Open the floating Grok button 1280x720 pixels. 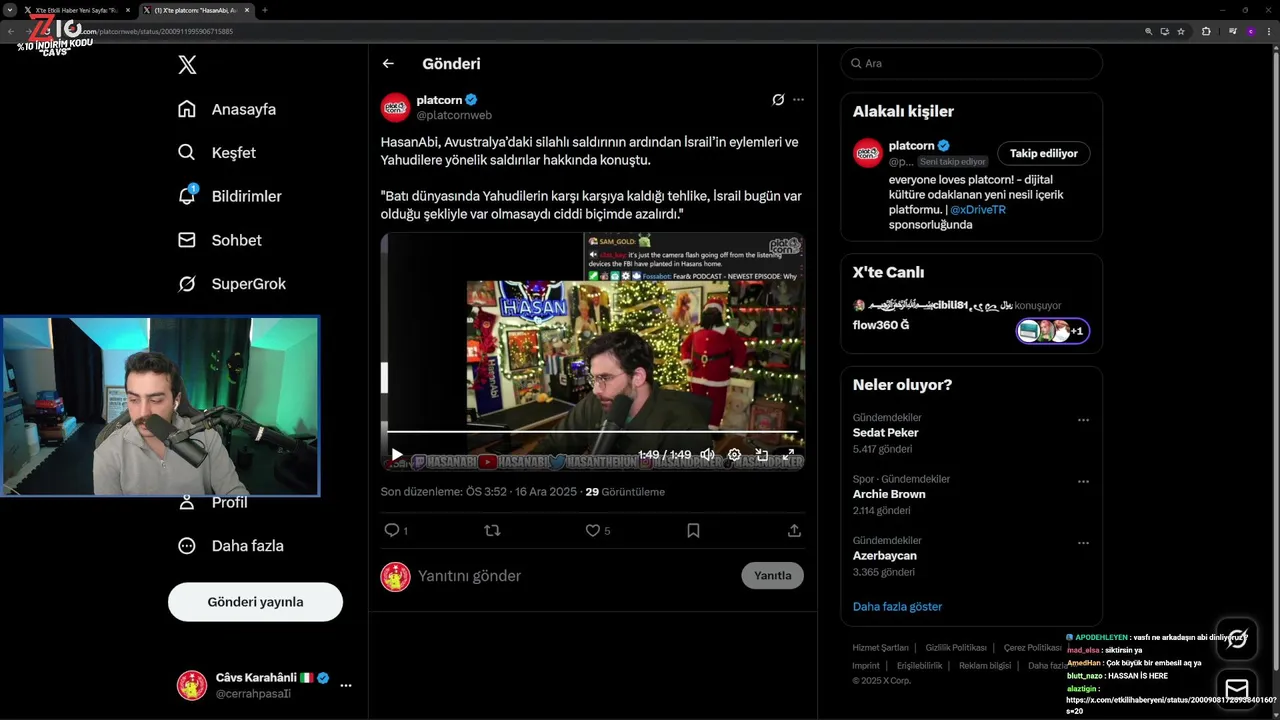[x=1237, y=638]
